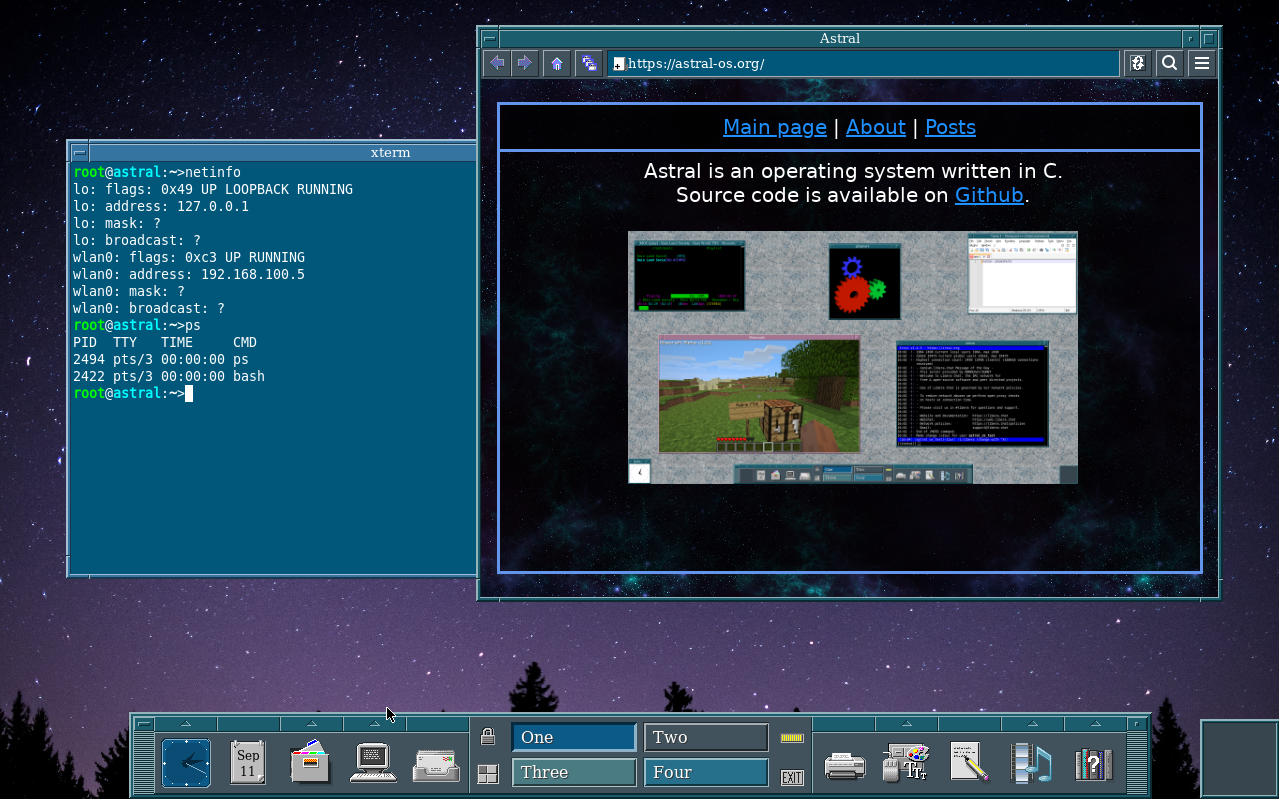The image size is (1279, 799).
Task: Expand the subpanel arrow above the file manager
Action: [x=312, y=724]
